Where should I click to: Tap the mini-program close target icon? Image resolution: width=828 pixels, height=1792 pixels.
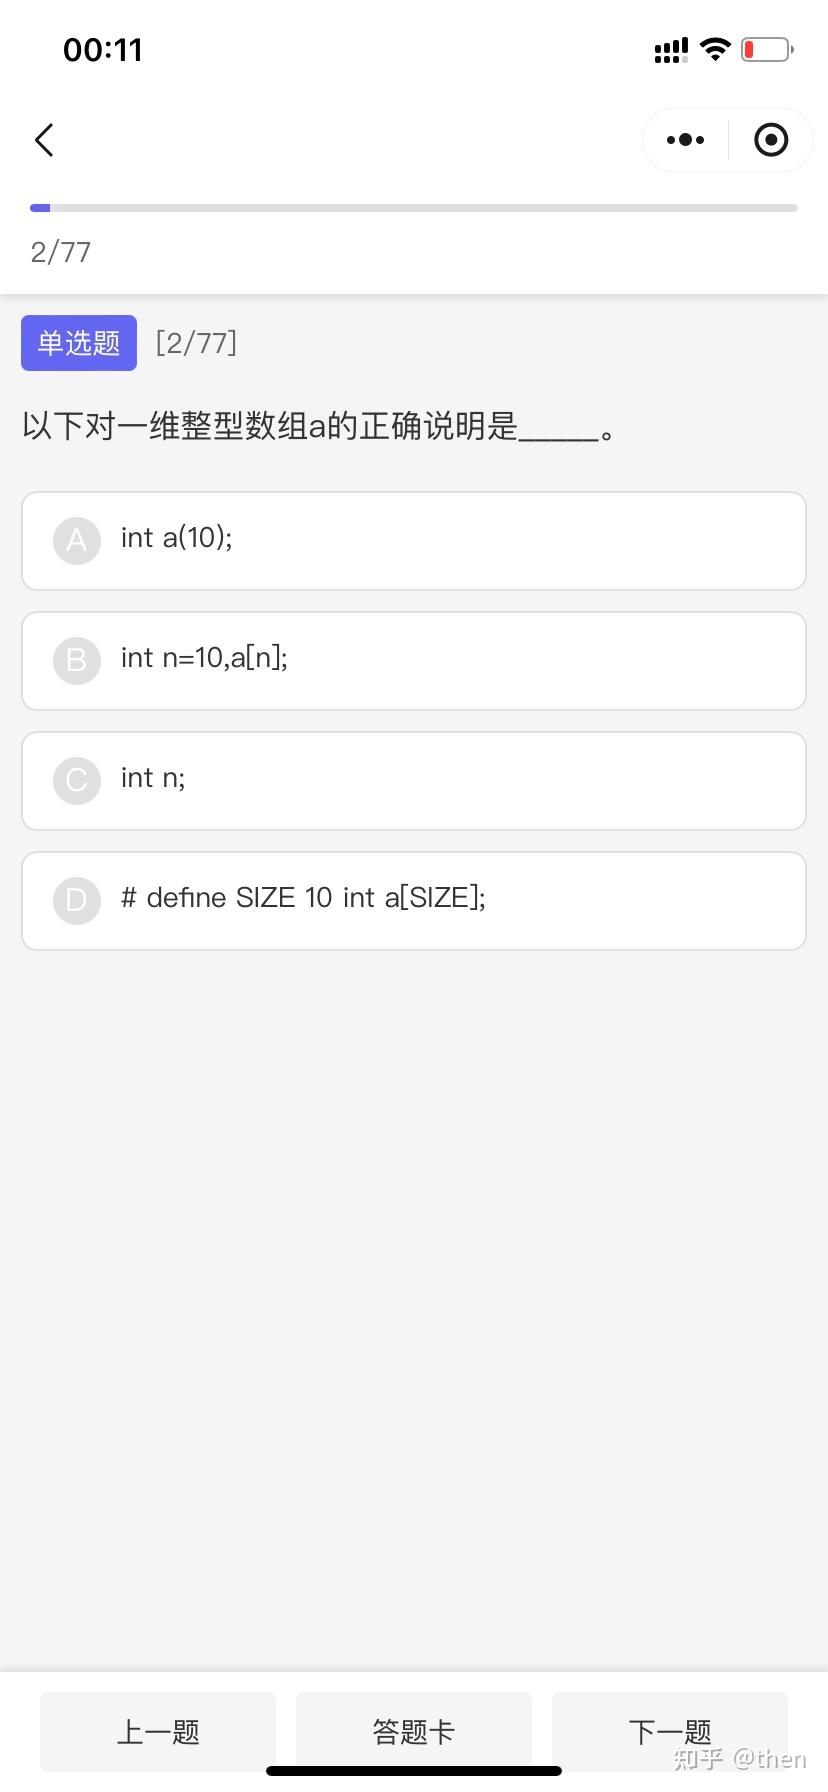(x=770, y=140)
